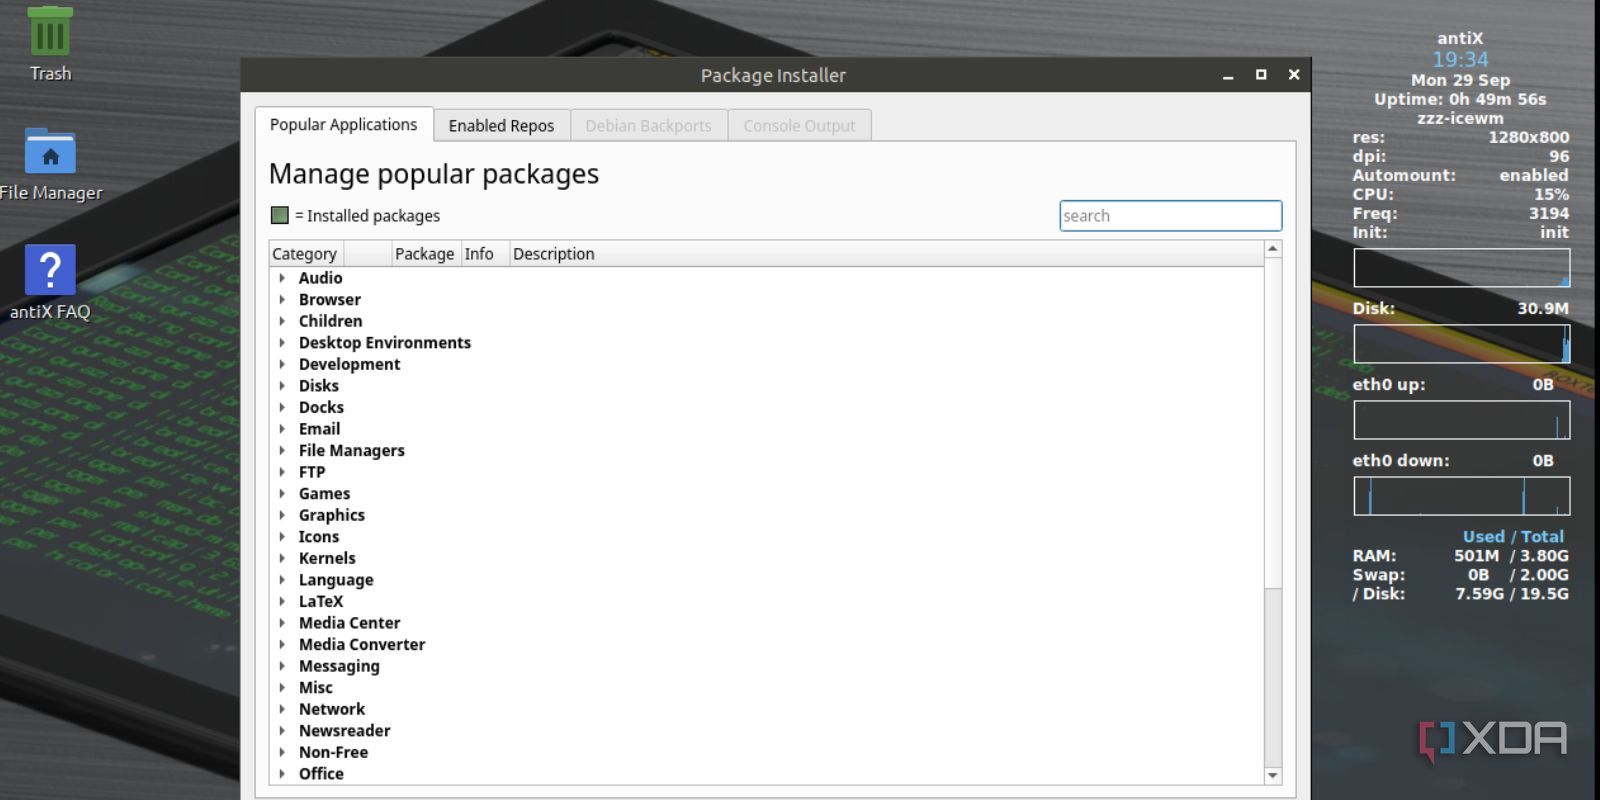
Task: Expand the Audio category arrow
Action: point(282,278)
